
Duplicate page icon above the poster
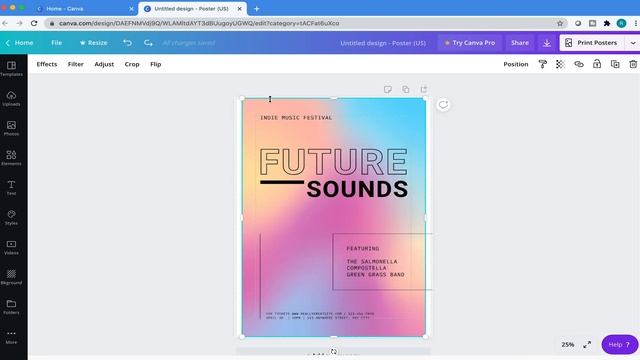pos(406,89)
